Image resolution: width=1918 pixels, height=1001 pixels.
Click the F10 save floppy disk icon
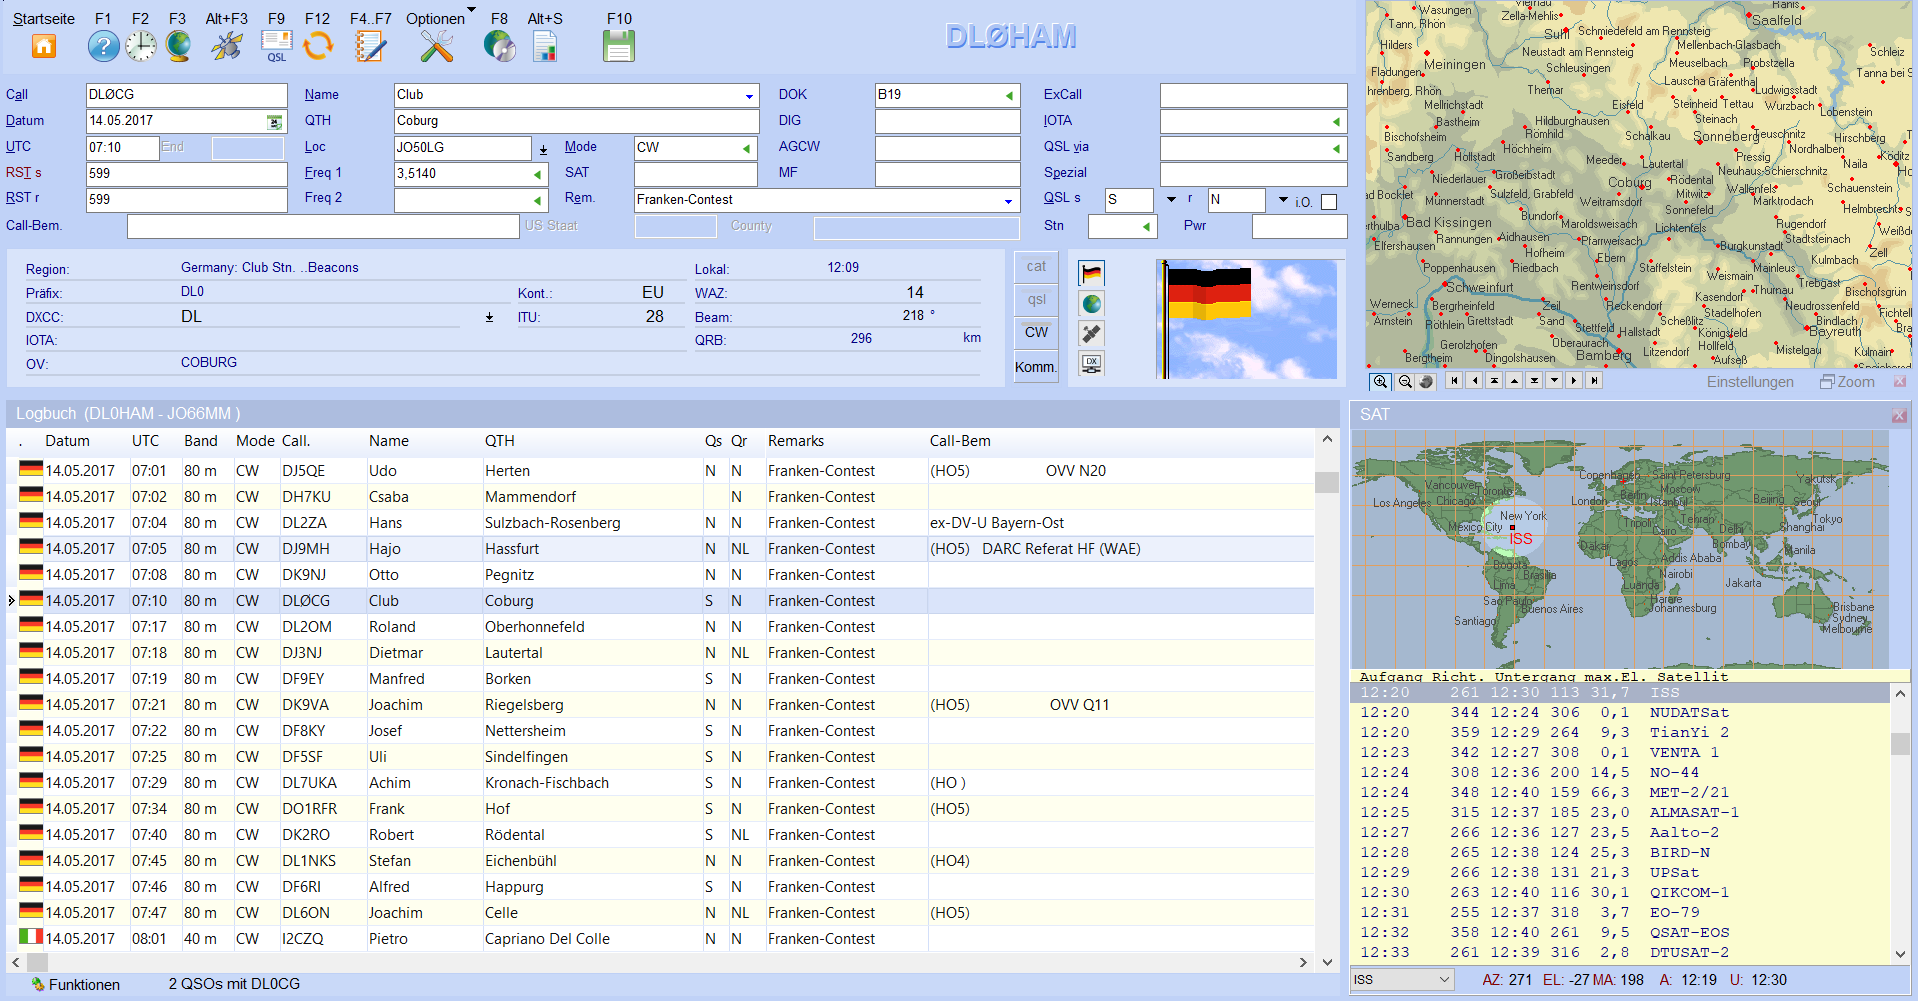tap(619, 46)
